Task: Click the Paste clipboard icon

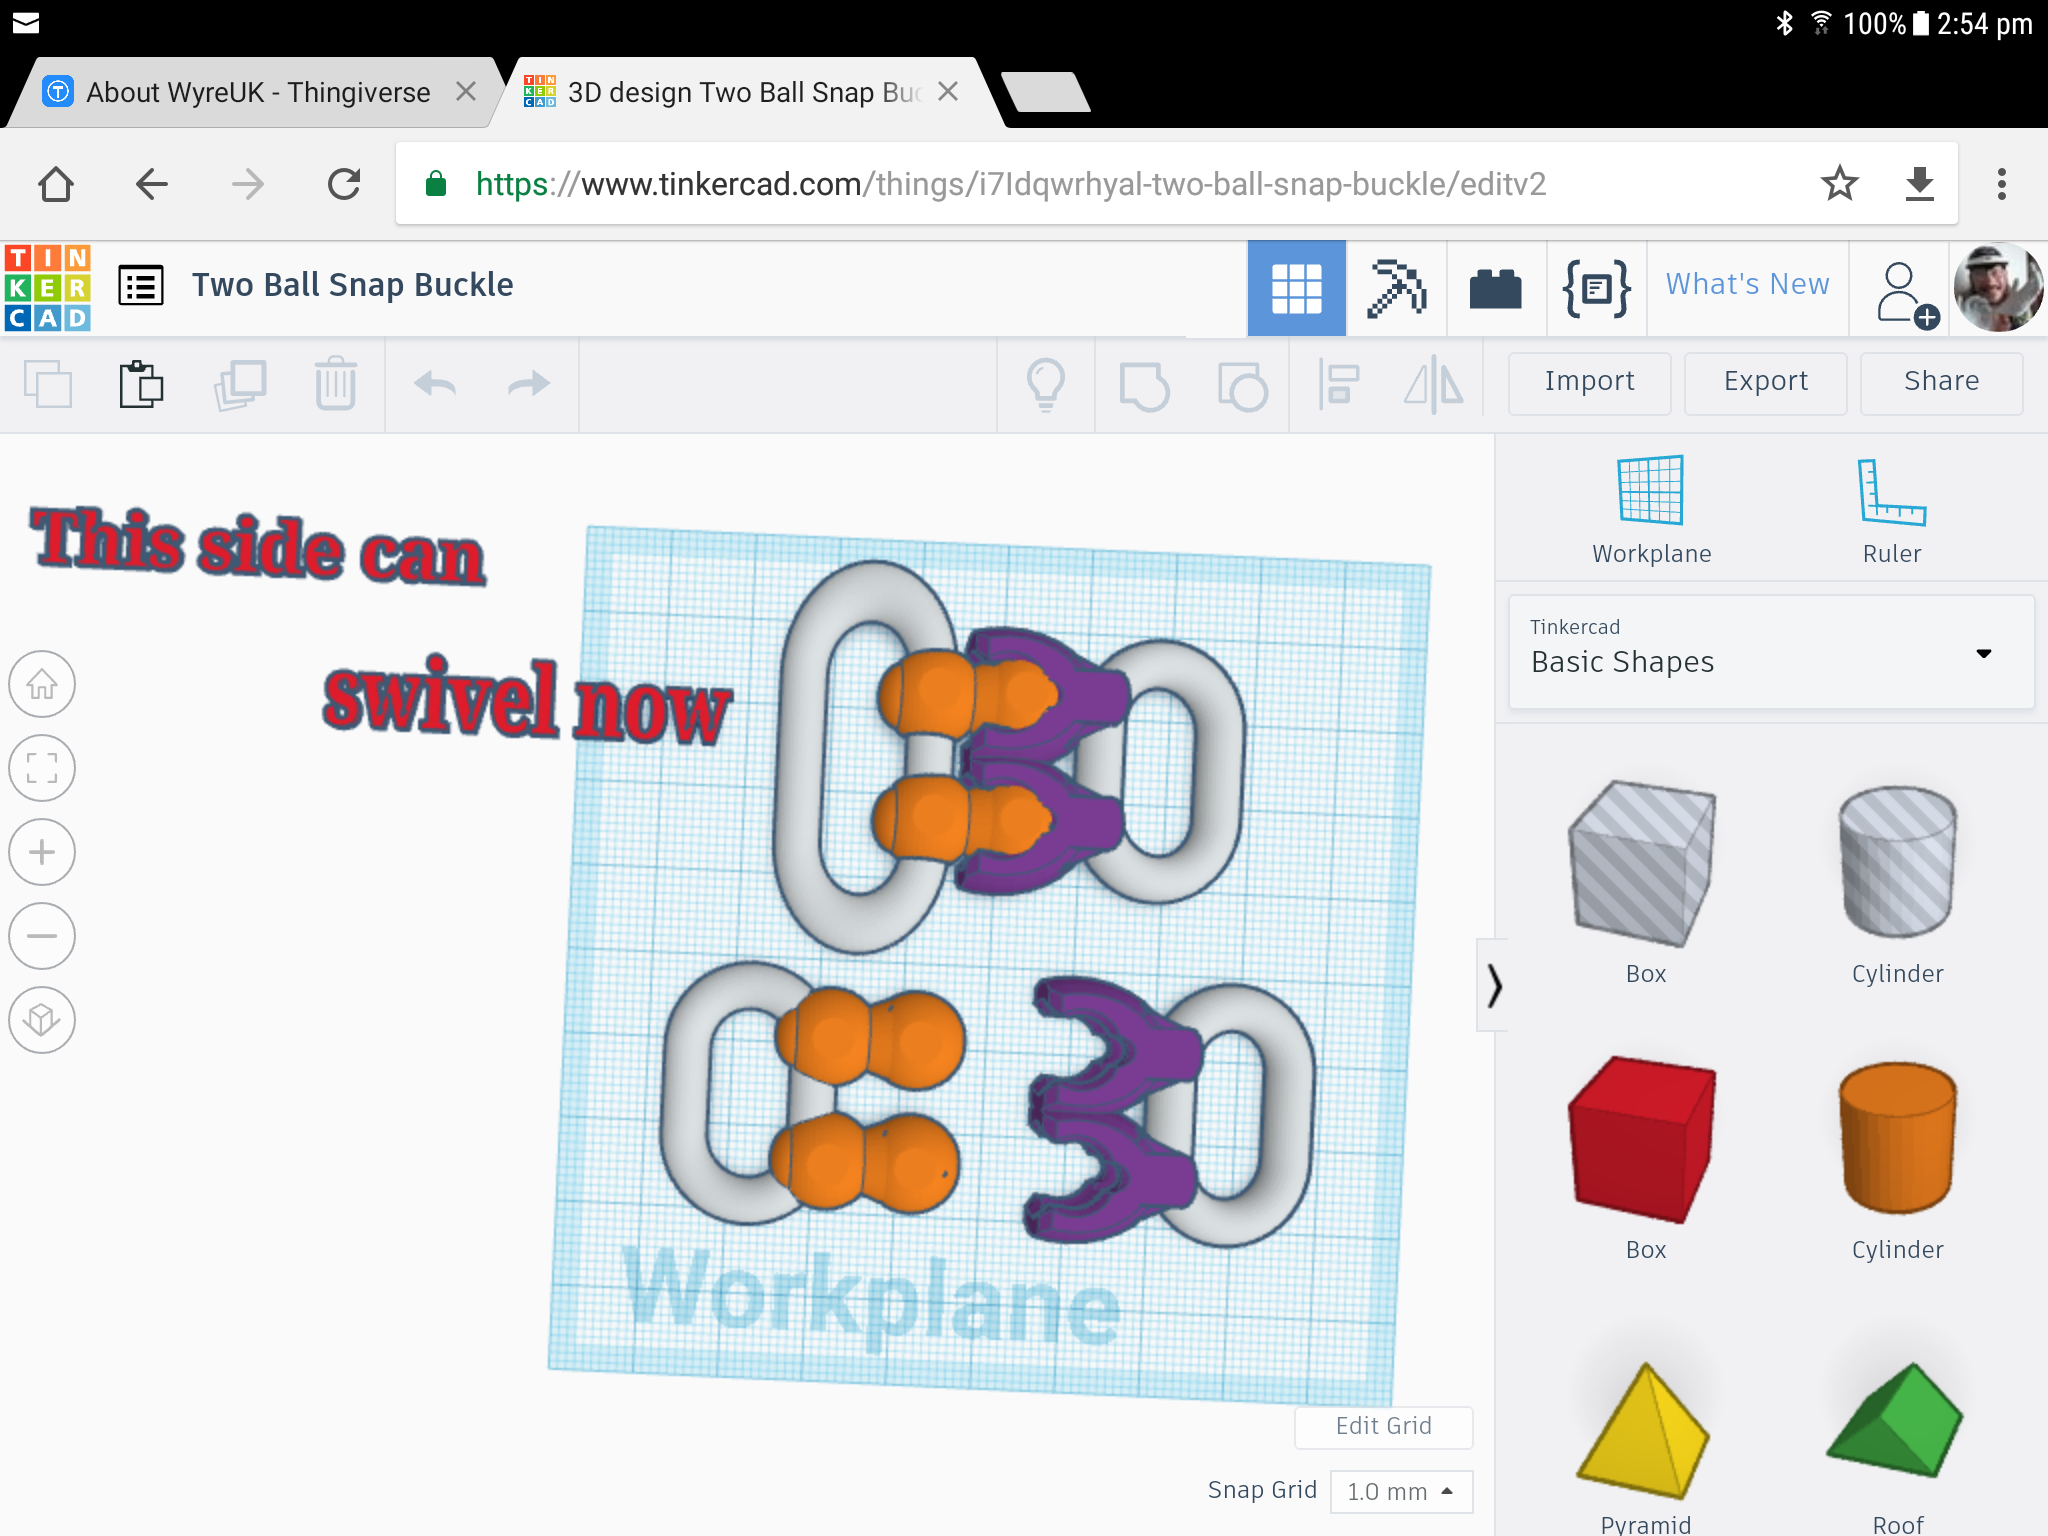Action: pos(141,383)
